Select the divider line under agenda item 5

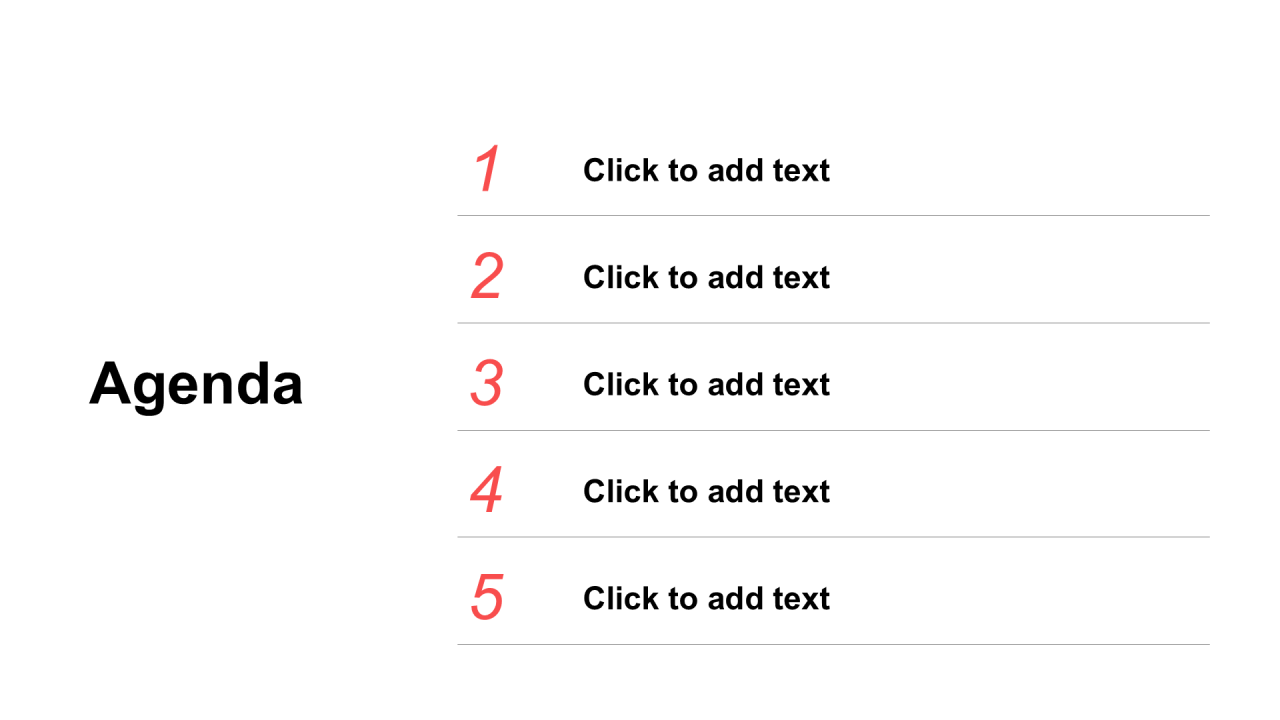tap(833, 644)
